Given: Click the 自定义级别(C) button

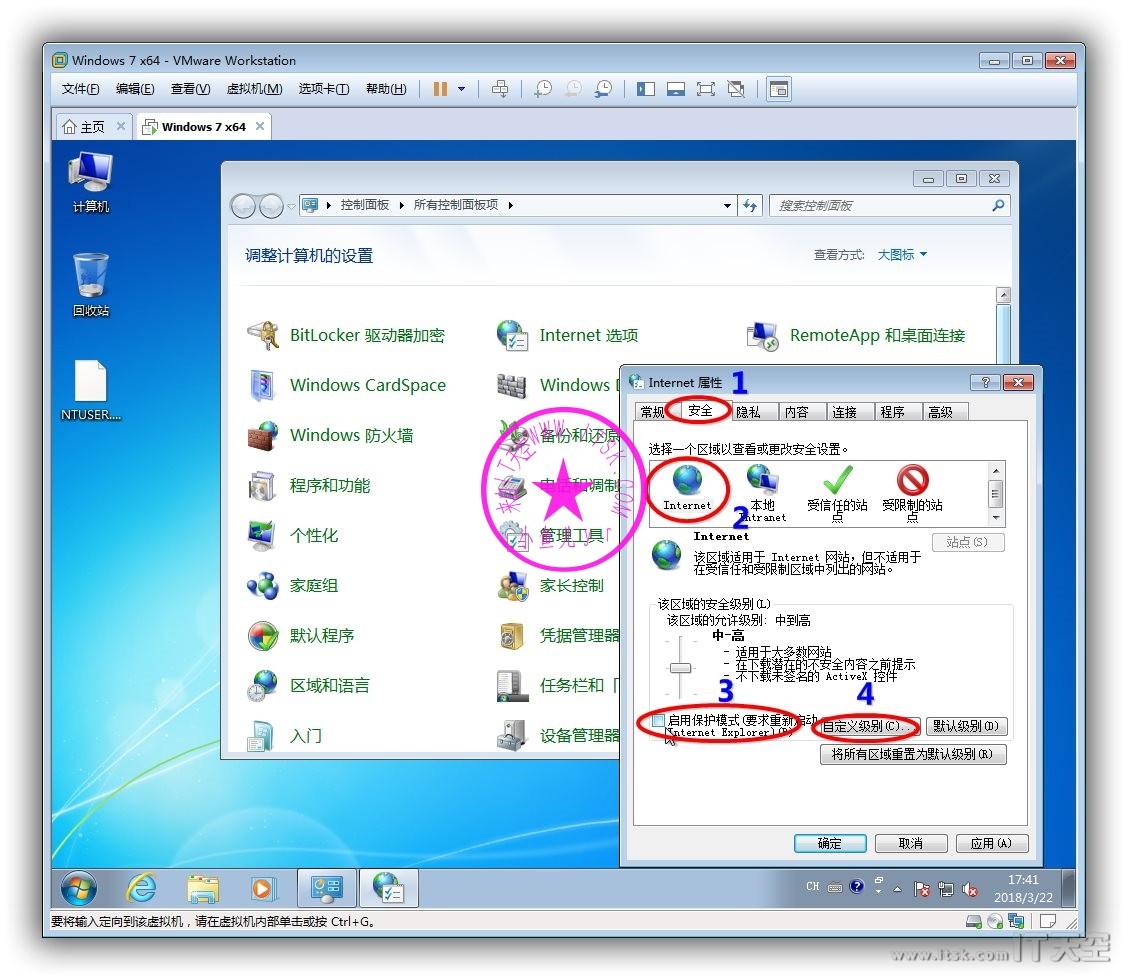Looking at the screenshot, I should (867, 726).
